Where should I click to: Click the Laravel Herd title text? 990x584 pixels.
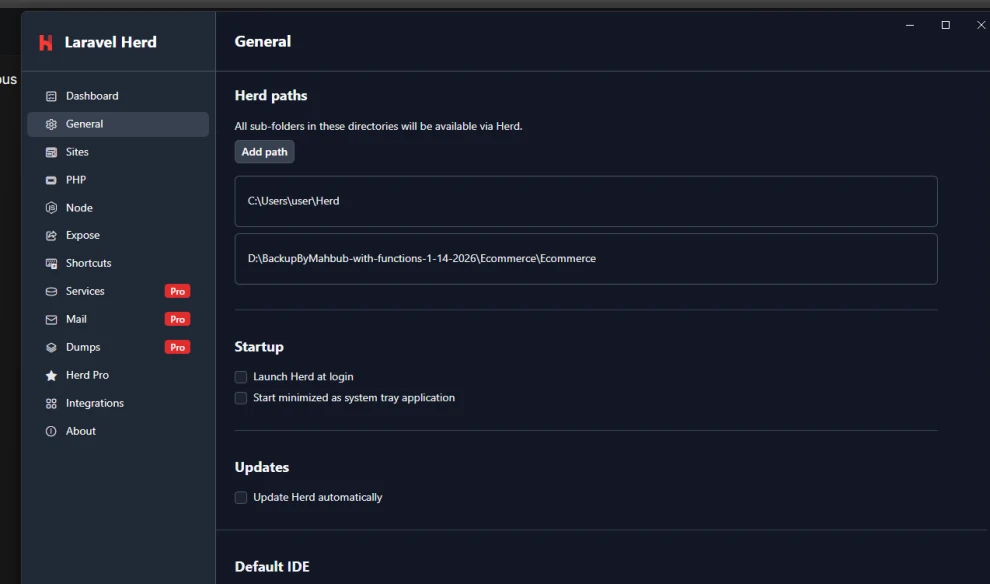[x=110, y=42]
